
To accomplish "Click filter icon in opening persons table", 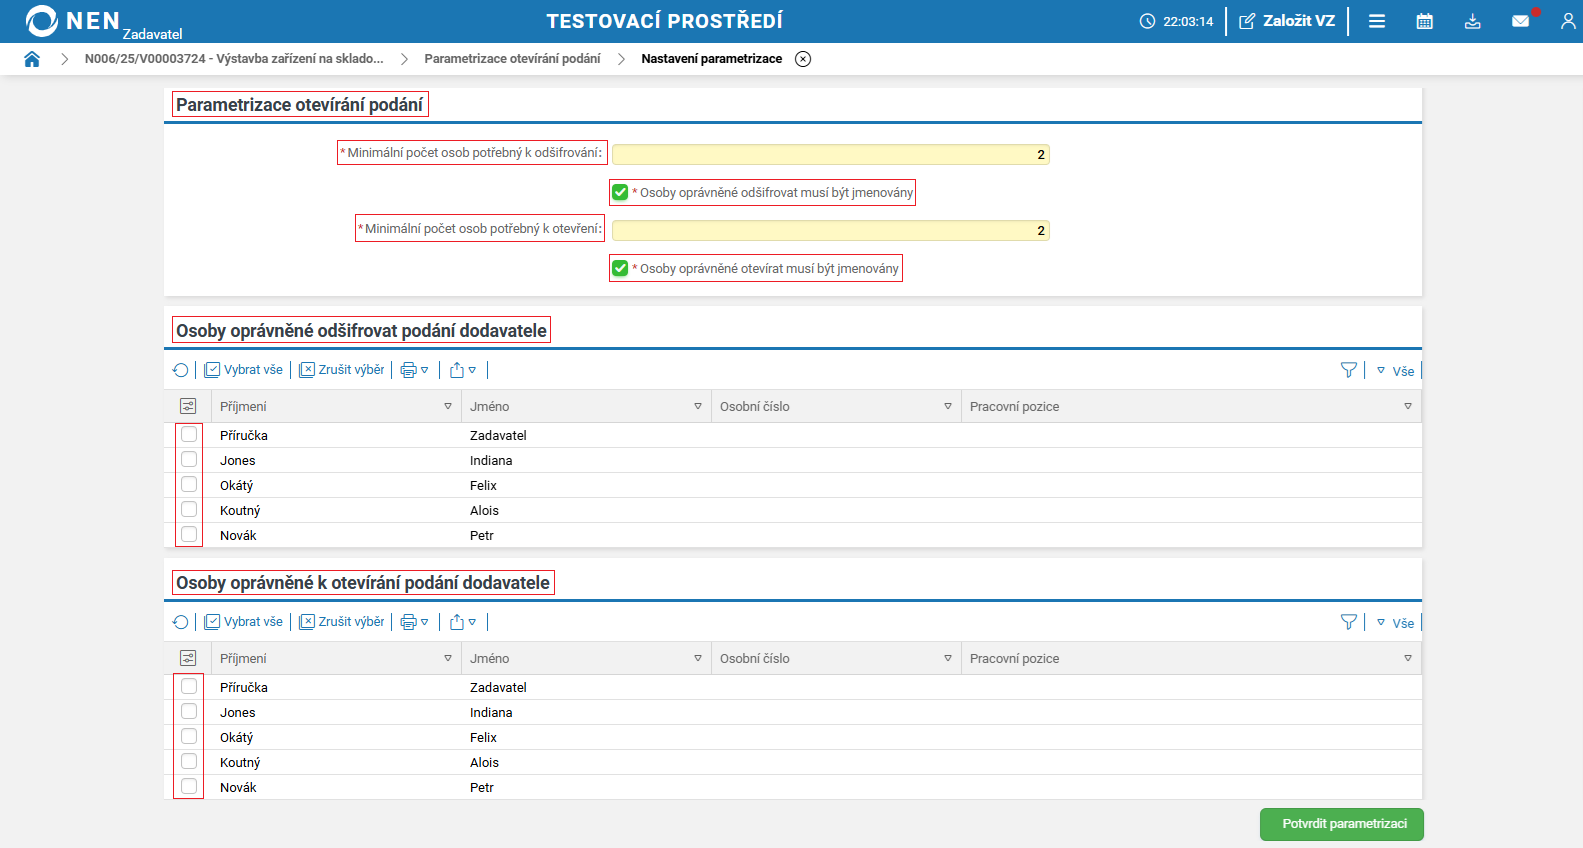I will pyautogui.click(x=1348, y=622).
